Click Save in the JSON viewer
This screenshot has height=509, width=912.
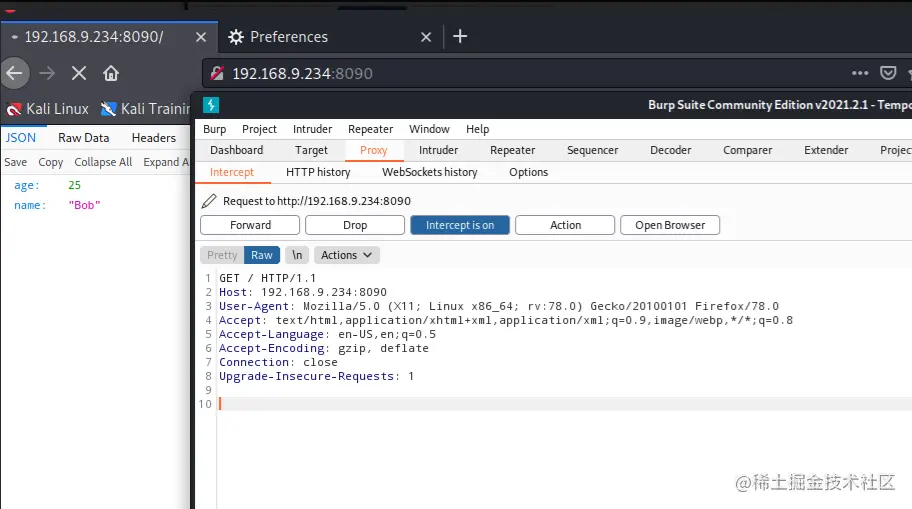16,162
